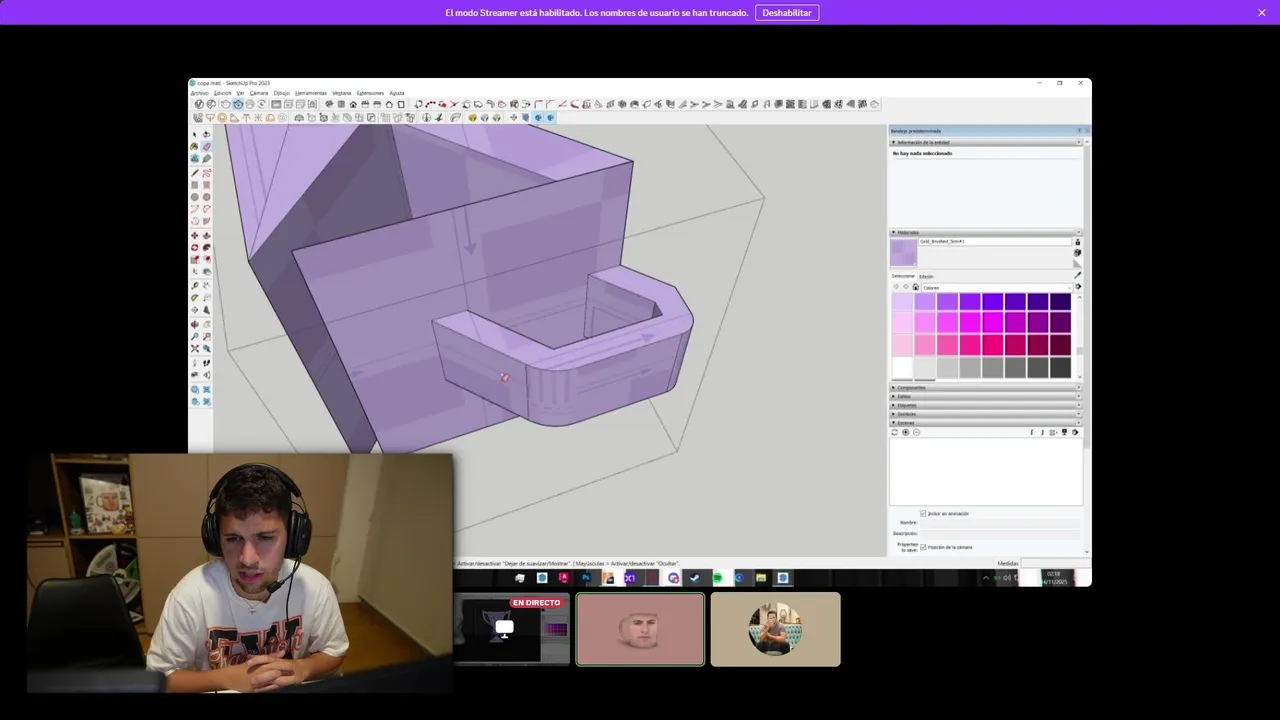The height and width of the screenshot is (720, 1280).
Task: Select the Push/Pull tool
Action: point(206,236)
